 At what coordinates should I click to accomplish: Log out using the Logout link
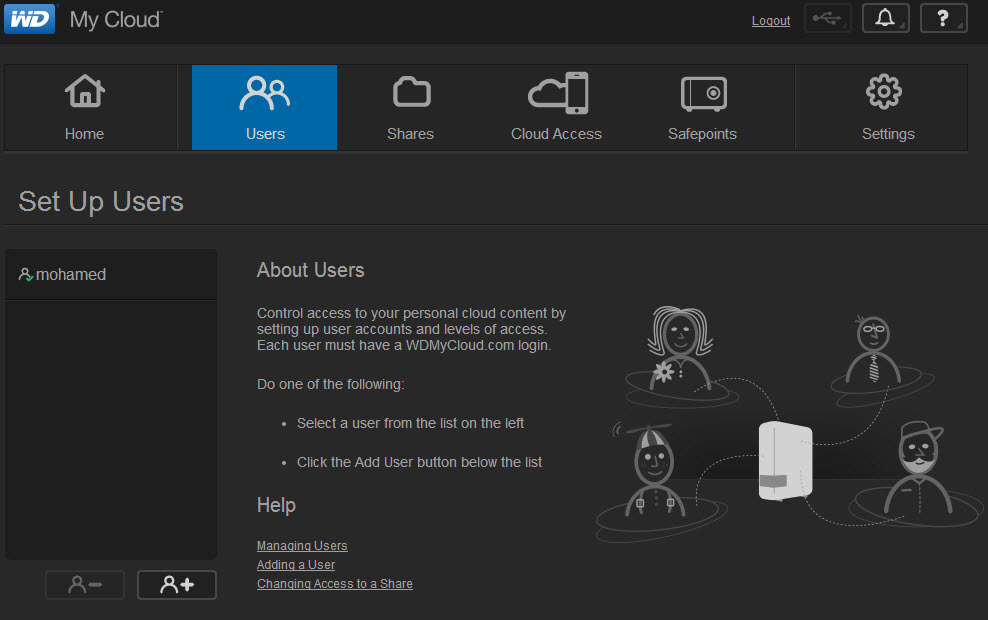[771, 21]
